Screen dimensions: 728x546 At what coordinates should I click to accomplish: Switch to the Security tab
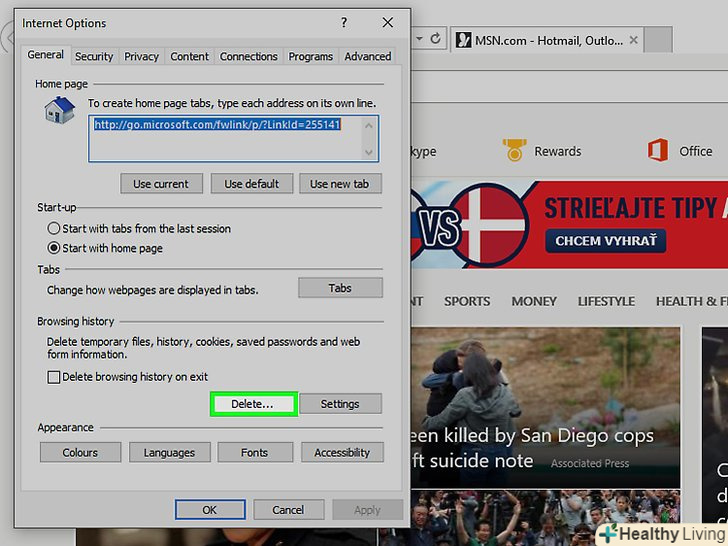[x=94, y=56]
